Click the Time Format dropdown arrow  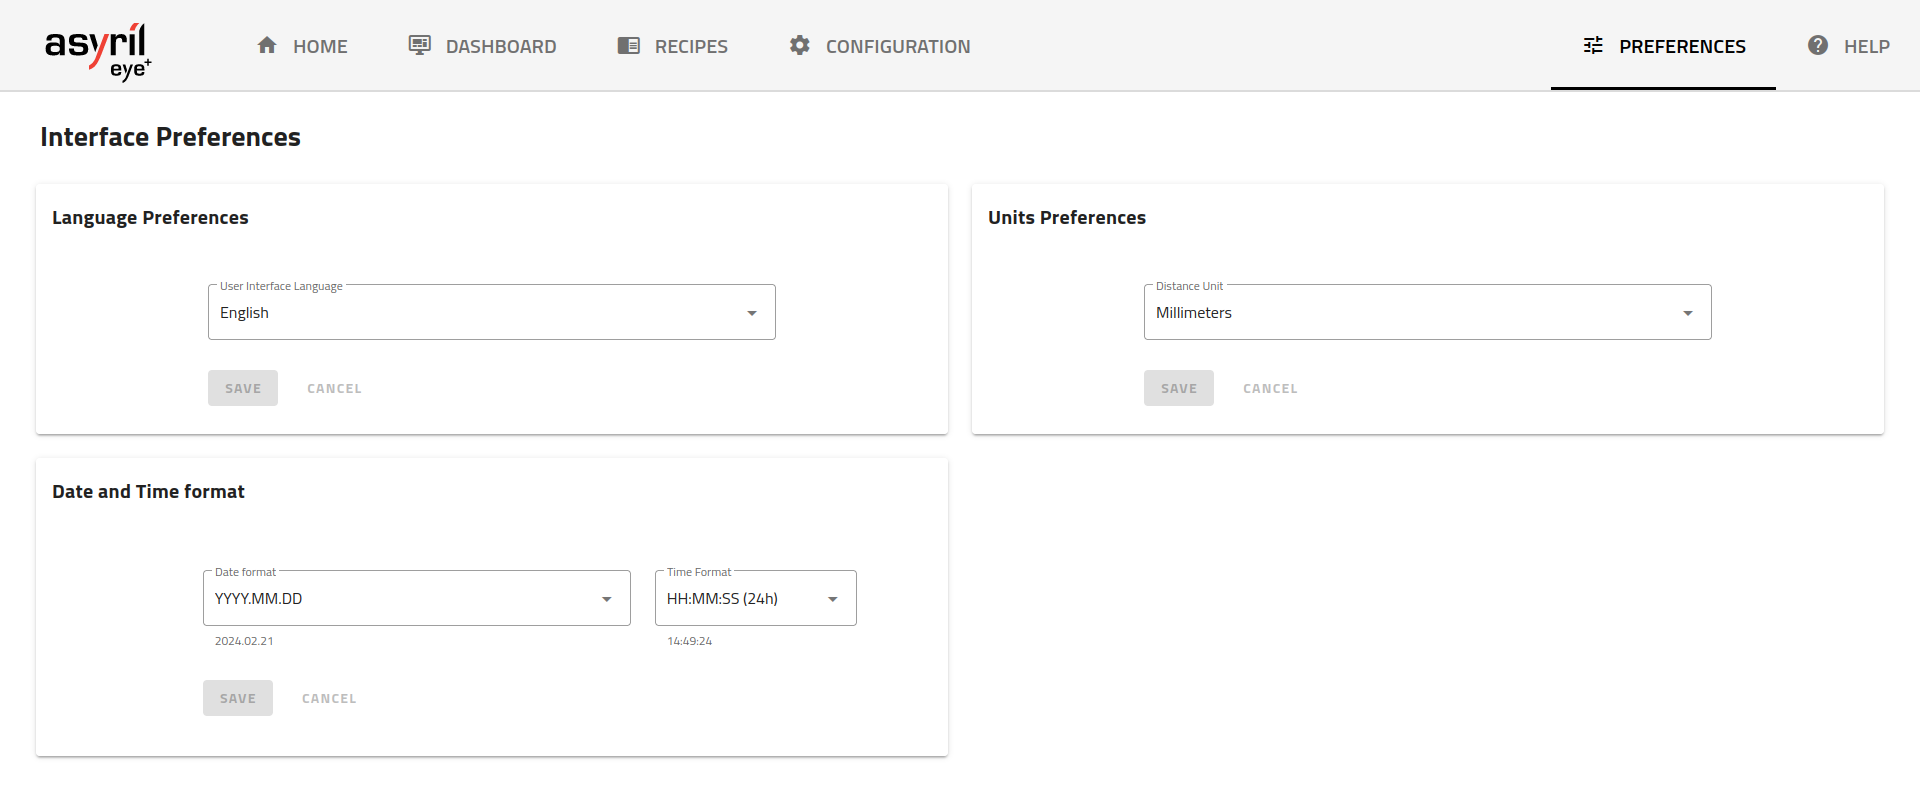[x=833, y=599]
